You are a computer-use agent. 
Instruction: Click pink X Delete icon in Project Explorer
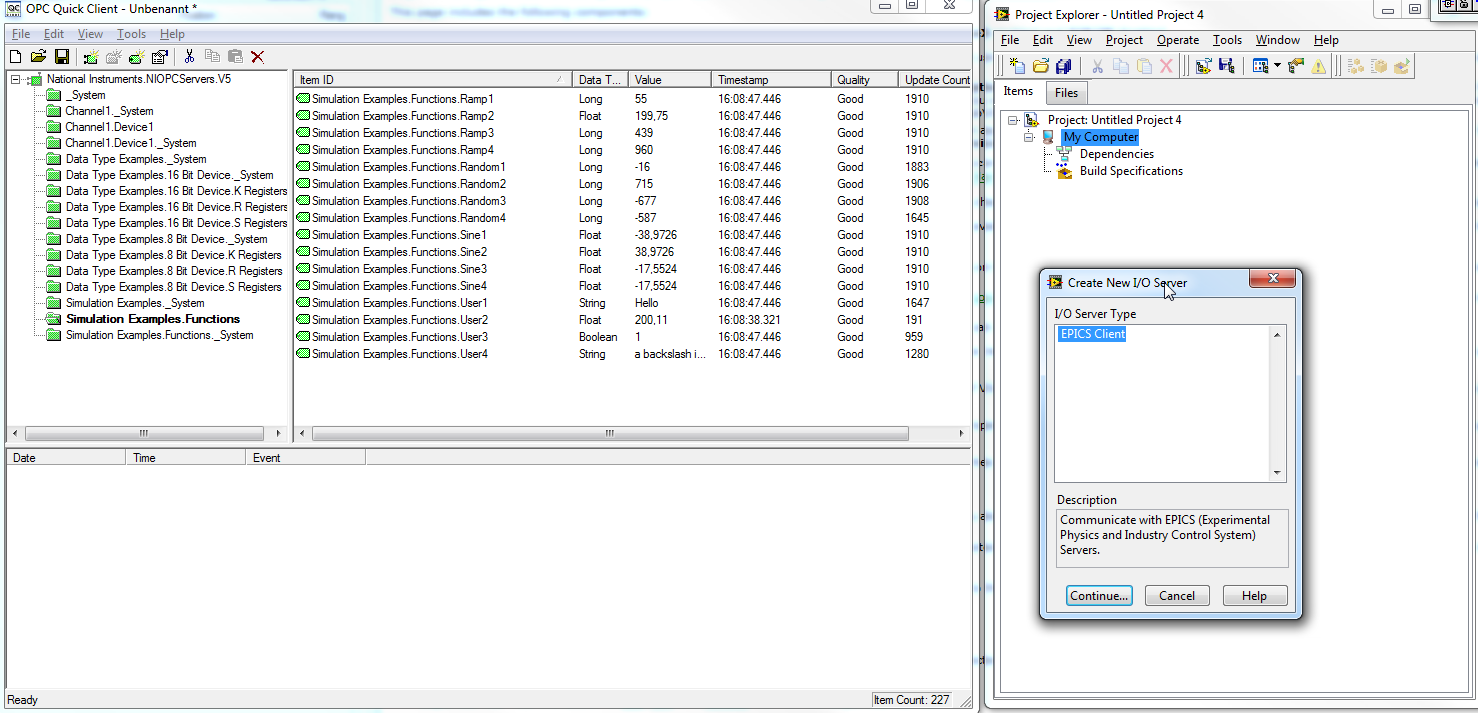1166,66
